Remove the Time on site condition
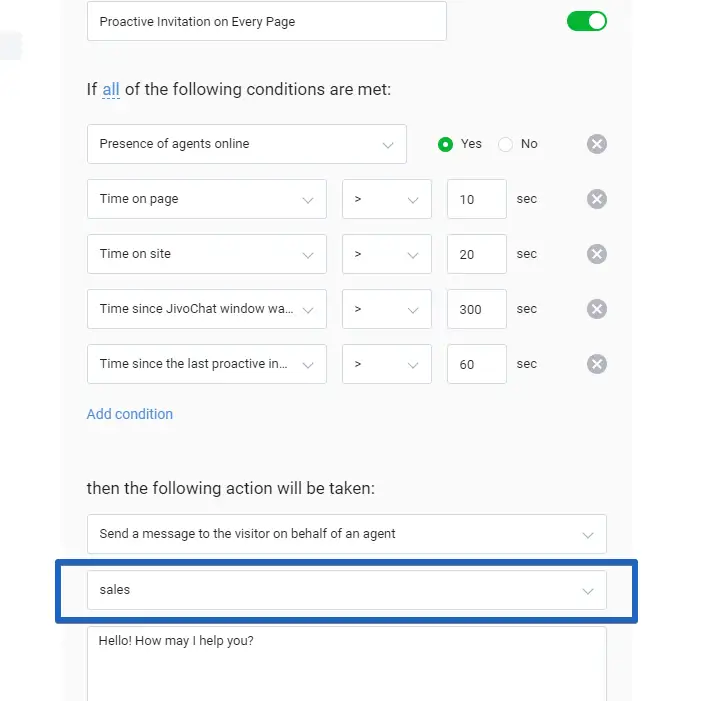Viewport: 713px width, 701px height. pos(596,254)
